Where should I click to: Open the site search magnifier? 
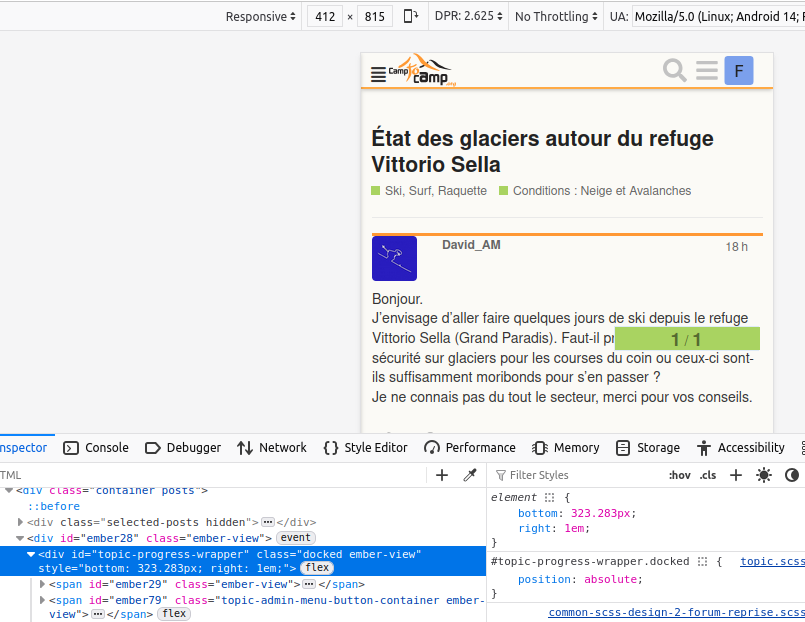pyautogui.click(x=675, y=70)
